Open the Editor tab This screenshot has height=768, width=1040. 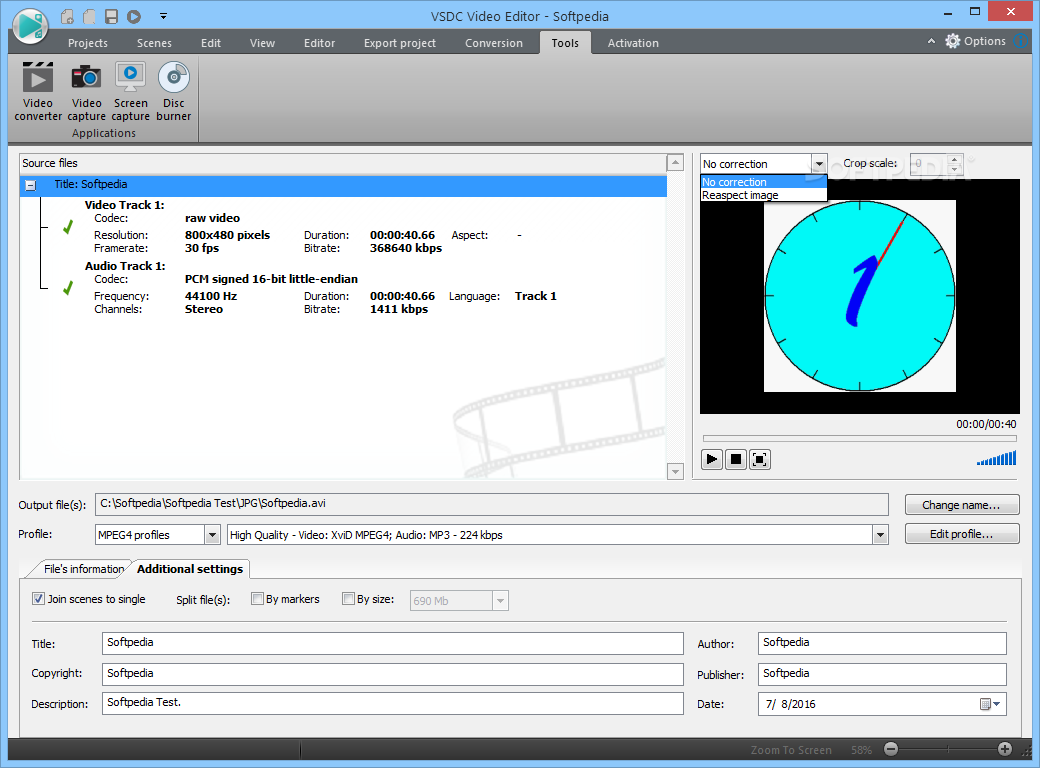319,43
